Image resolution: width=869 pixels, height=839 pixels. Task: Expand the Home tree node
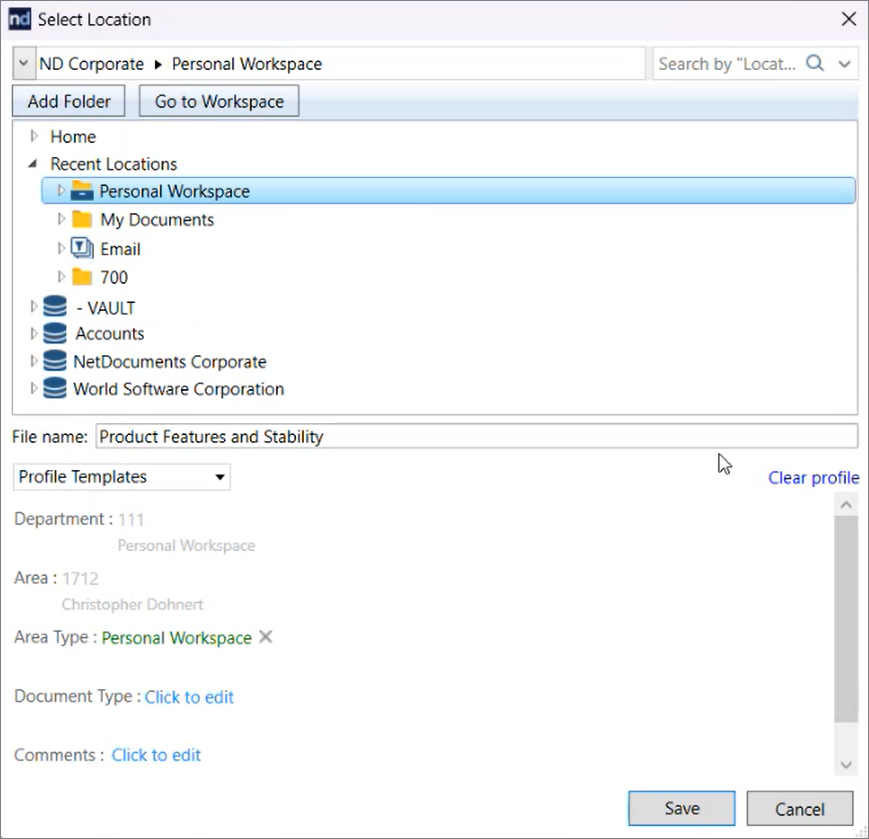33,136
